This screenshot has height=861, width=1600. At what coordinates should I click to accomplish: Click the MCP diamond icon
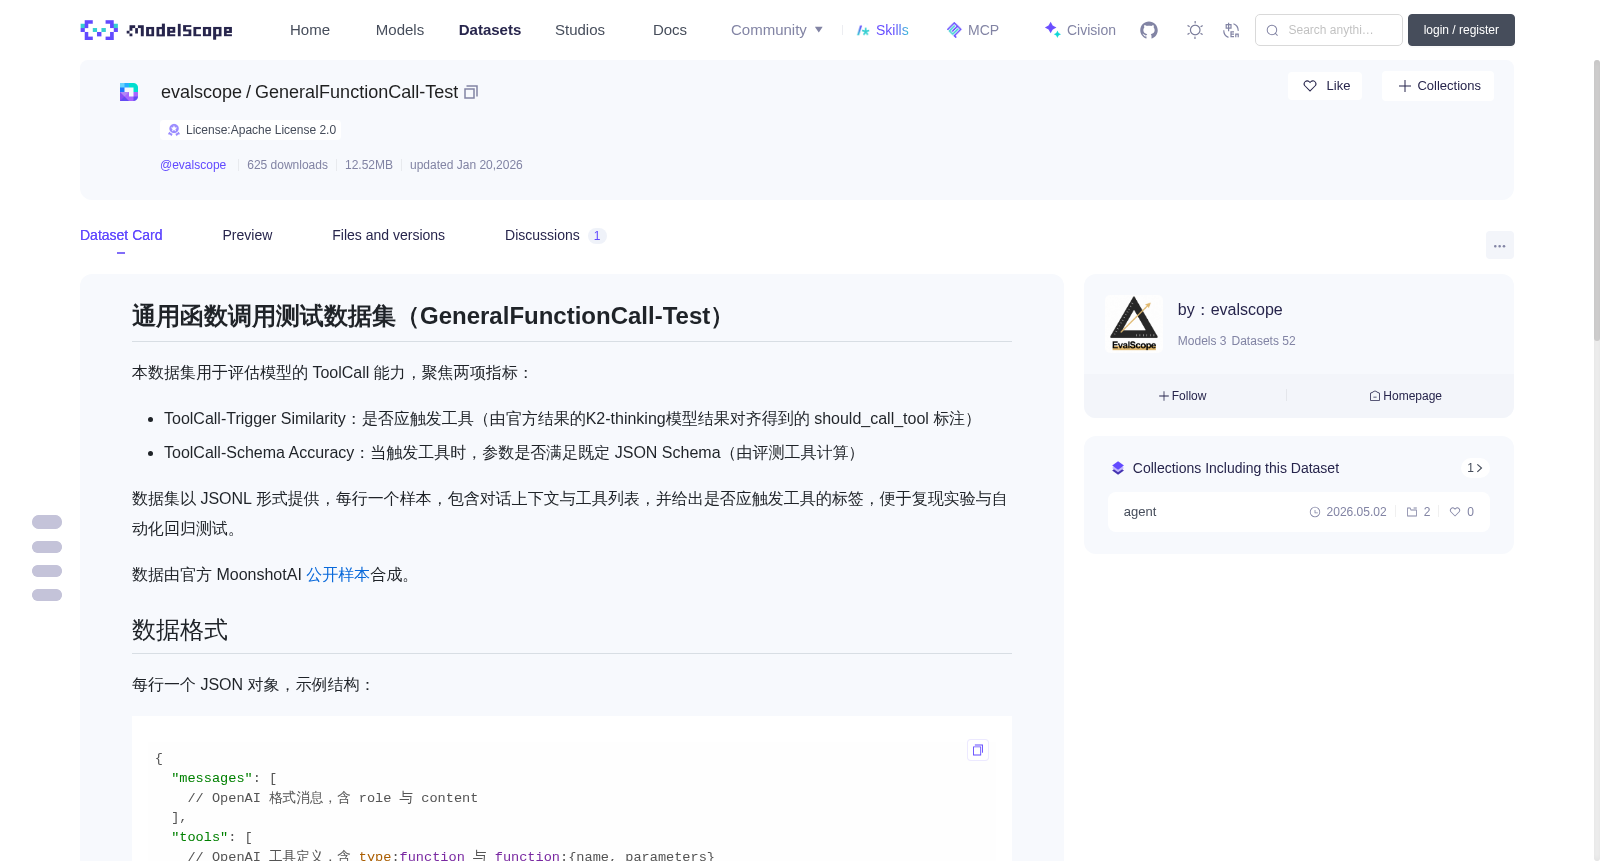click(x=954, y=30)
